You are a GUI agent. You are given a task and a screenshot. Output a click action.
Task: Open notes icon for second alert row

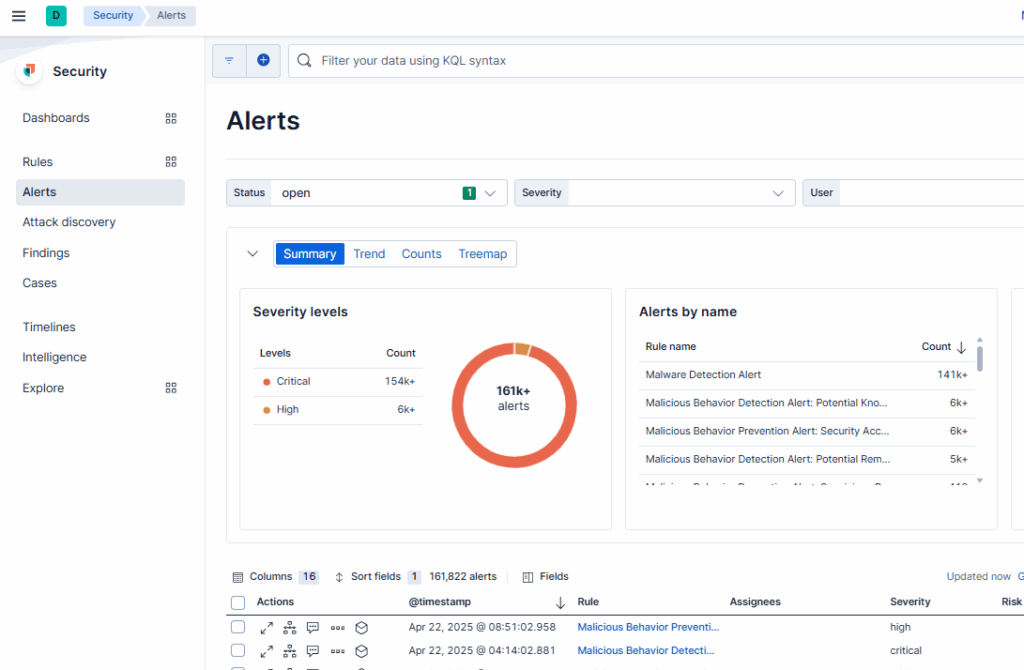(313, 651)
